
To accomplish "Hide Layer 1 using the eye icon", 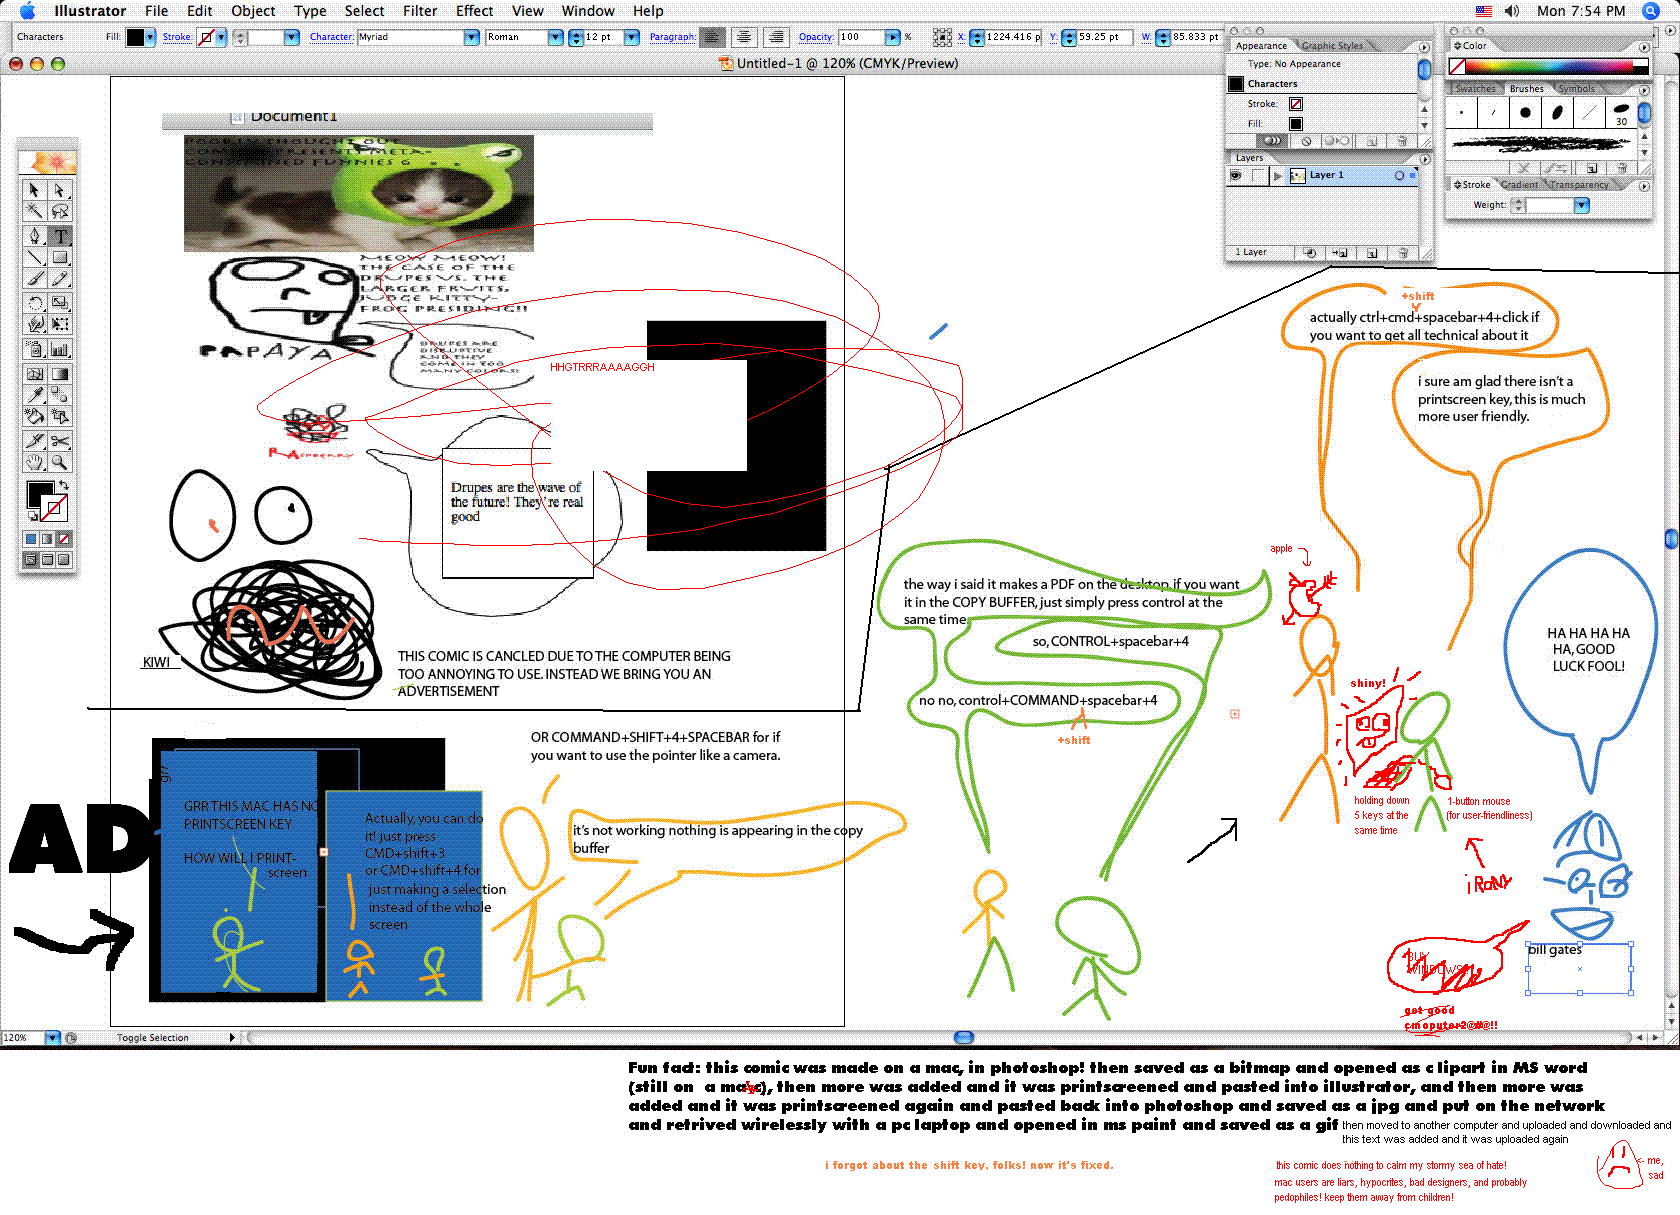I will pos(1236,175).
